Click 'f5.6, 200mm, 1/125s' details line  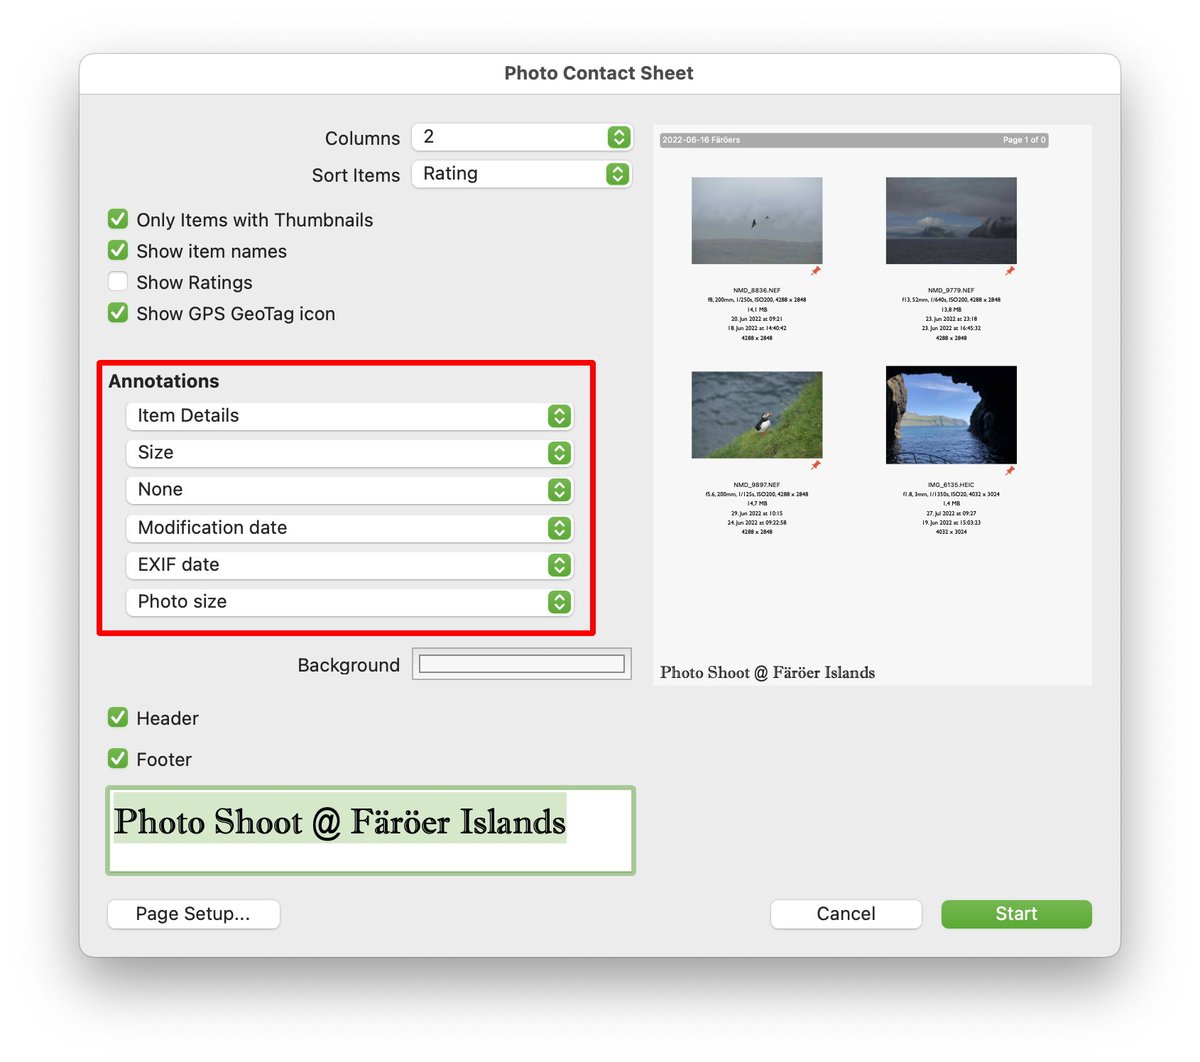757,494
